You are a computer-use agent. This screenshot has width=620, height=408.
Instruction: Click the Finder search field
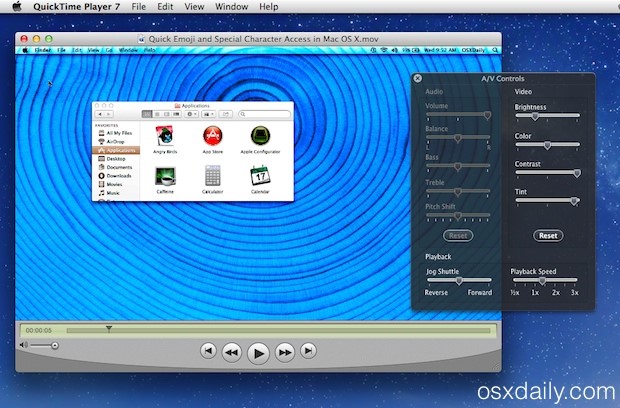265,114
